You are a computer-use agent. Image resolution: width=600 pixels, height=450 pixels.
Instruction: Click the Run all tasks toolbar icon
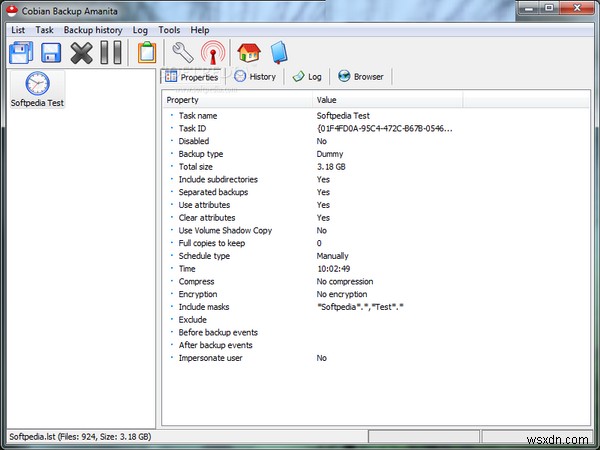[21, 52]
